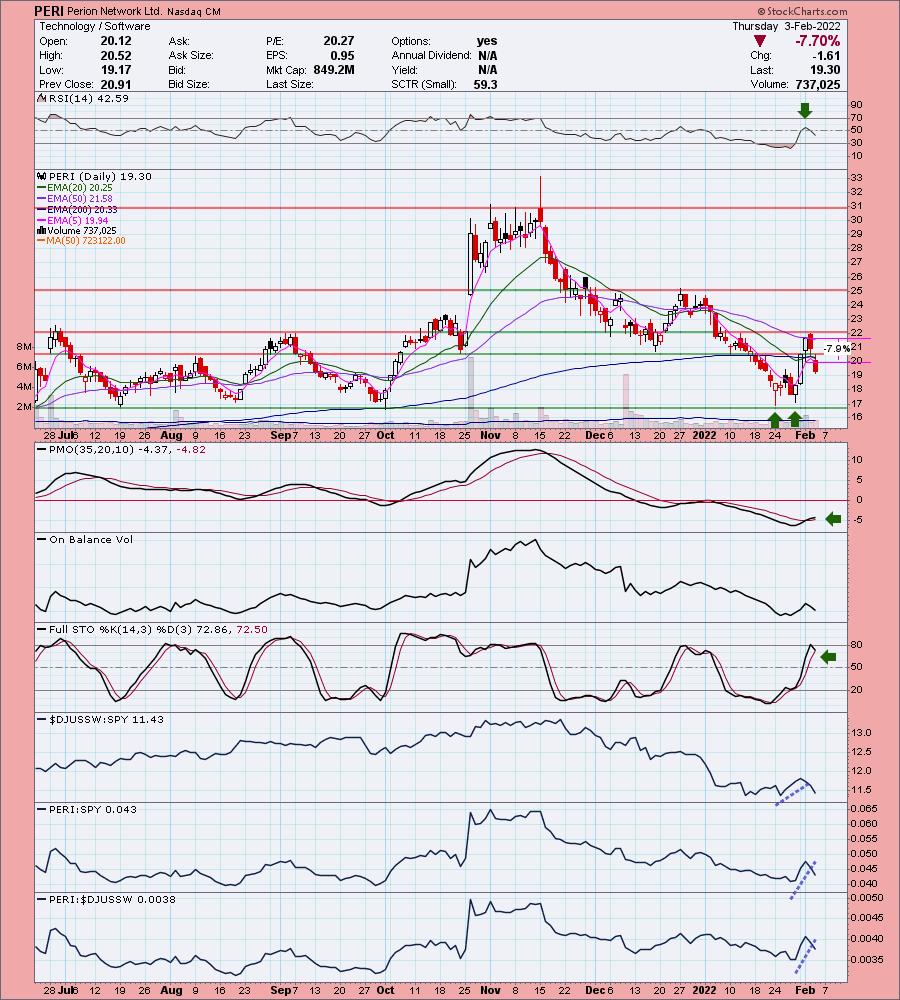Image resolution: width=900 pixels, height=1000 pixels.
Task: Click the EMA(5) 19.94 legend entry
Action: [x=72, y=220]
